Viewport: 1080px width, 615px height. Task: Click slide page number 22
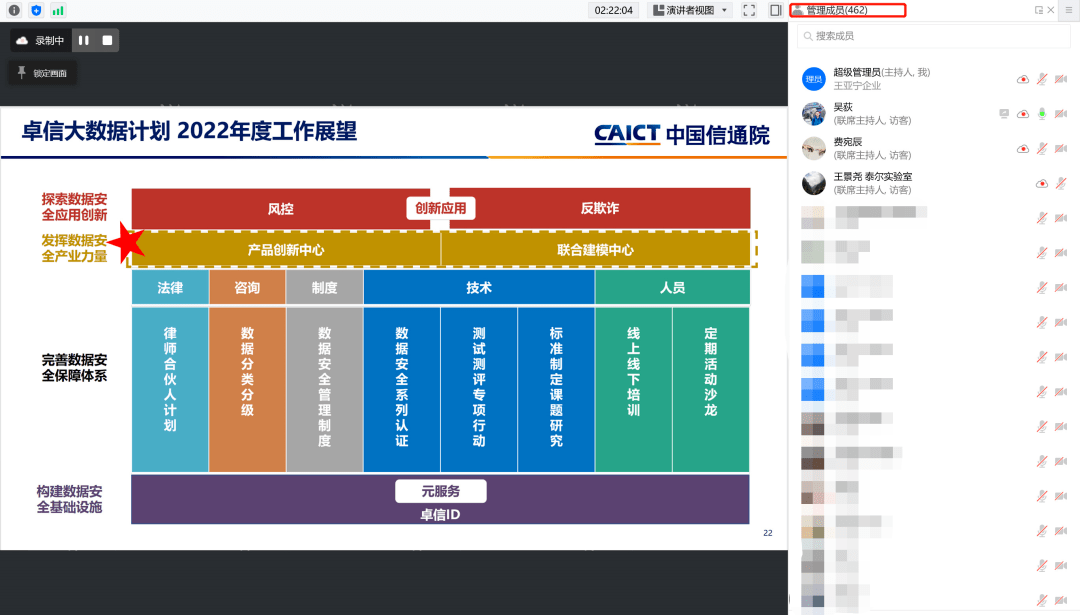767,533
